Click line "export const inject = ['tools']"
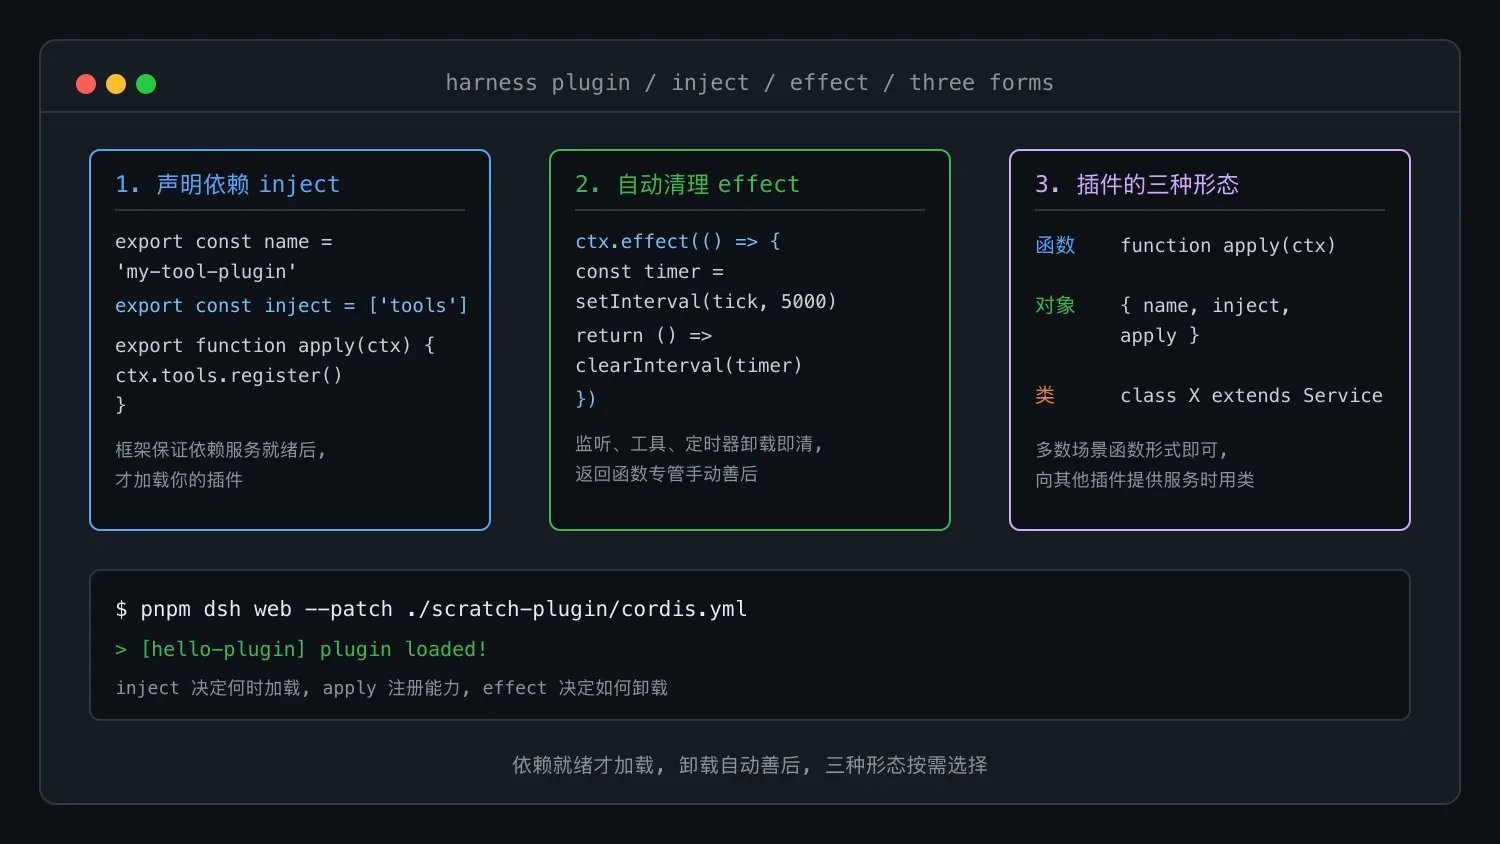Screen dimensions: 1500x844 [291, 306]
